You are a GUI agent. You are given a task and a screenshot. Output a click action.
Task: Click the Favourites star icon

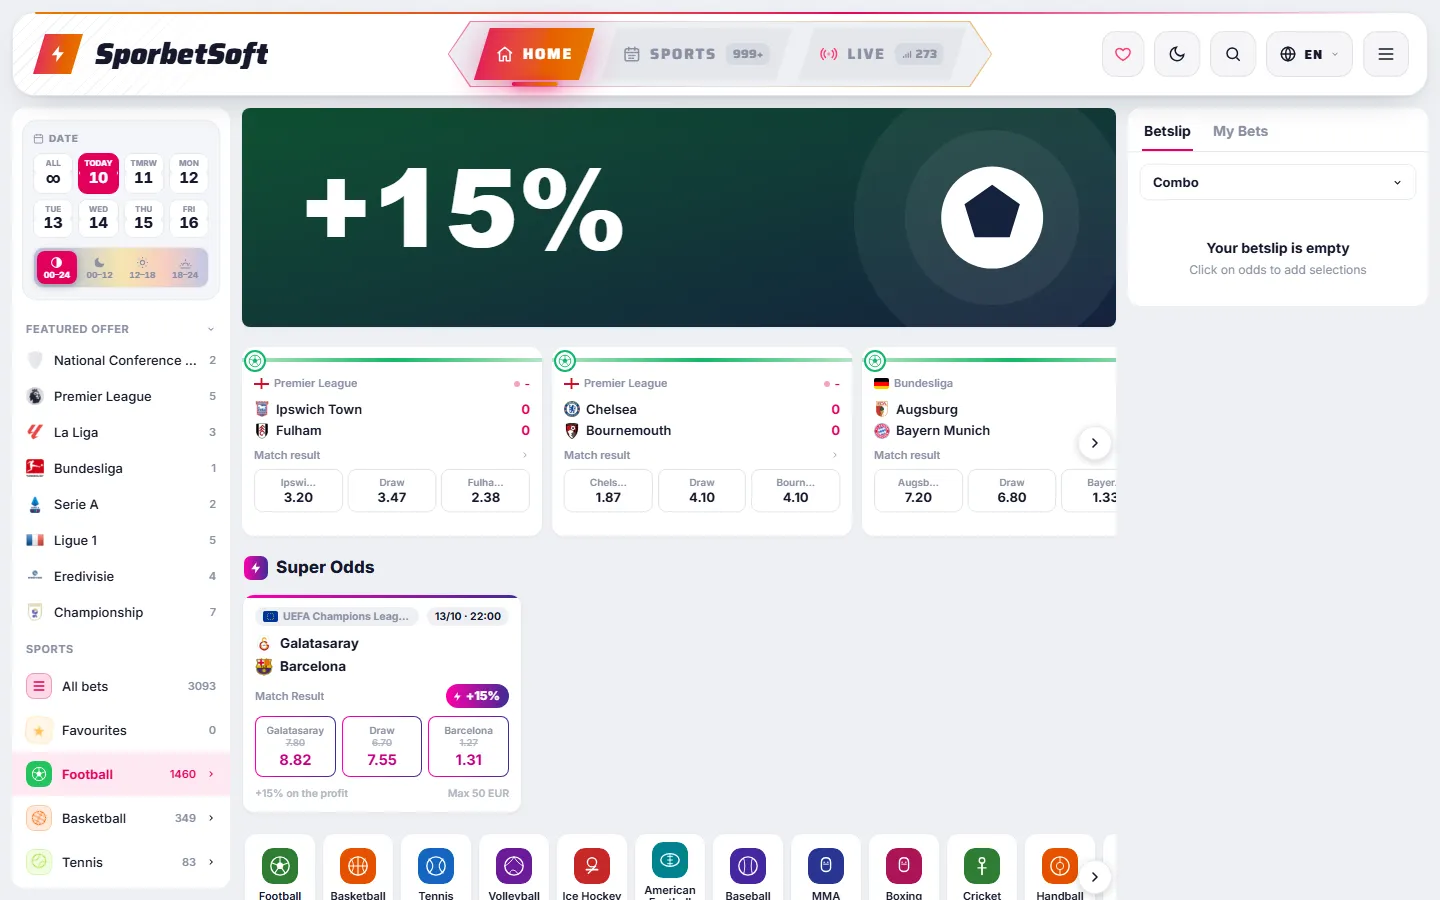click(39, 730)
